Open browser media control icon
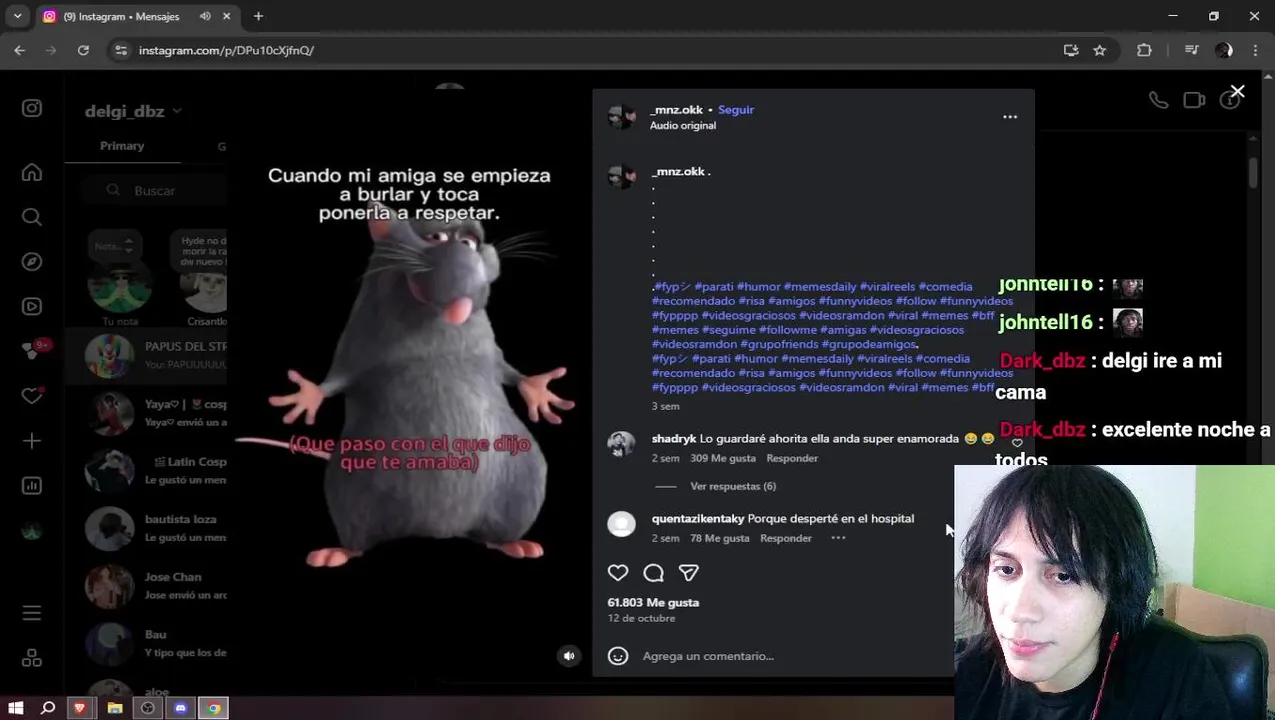 1191,50
